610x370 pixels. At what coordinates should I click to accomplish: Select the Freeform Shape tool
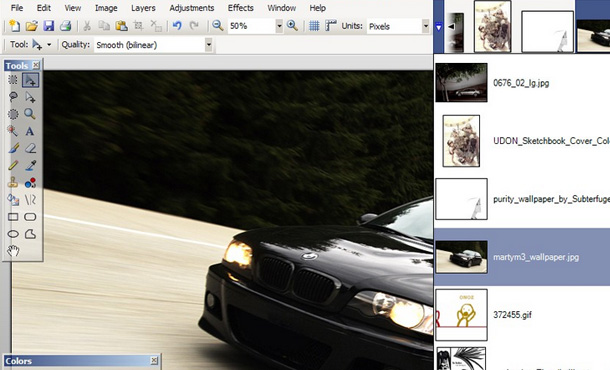pyautogui.click(x=30, y=234)
